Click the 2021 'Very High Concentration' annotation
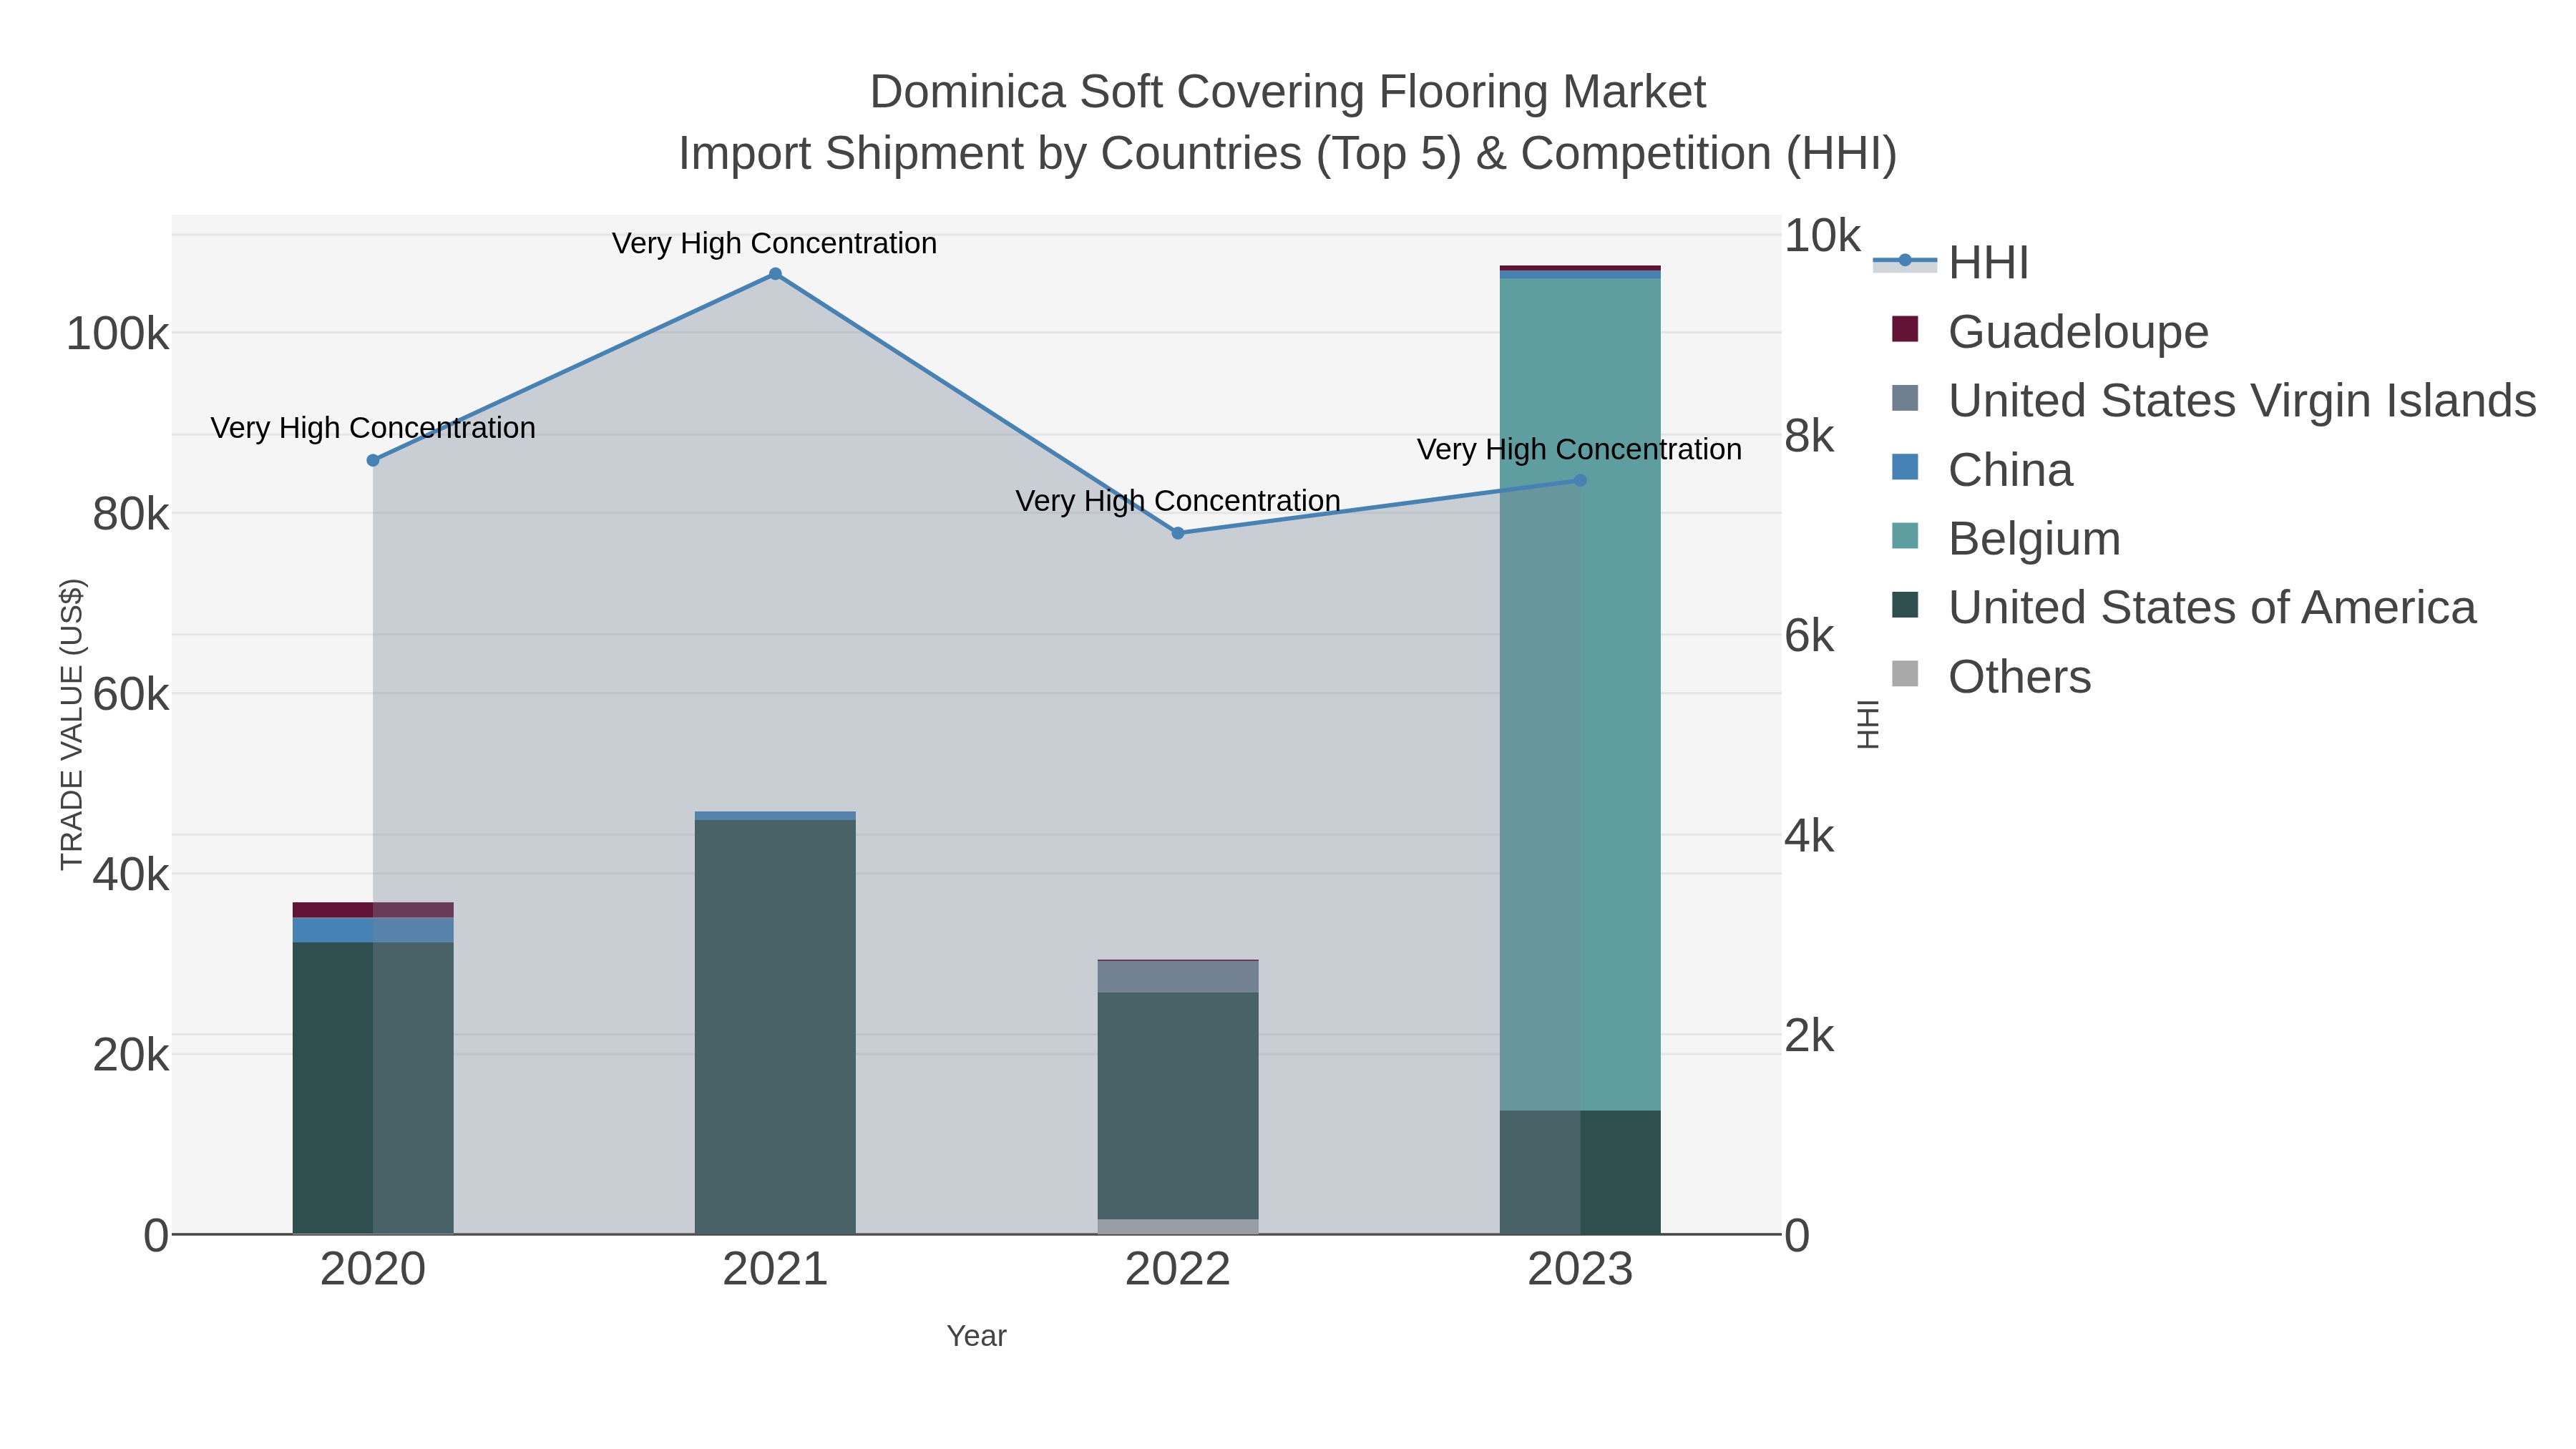Screen dimensions: 2576x1449 (x=775, y=243)
